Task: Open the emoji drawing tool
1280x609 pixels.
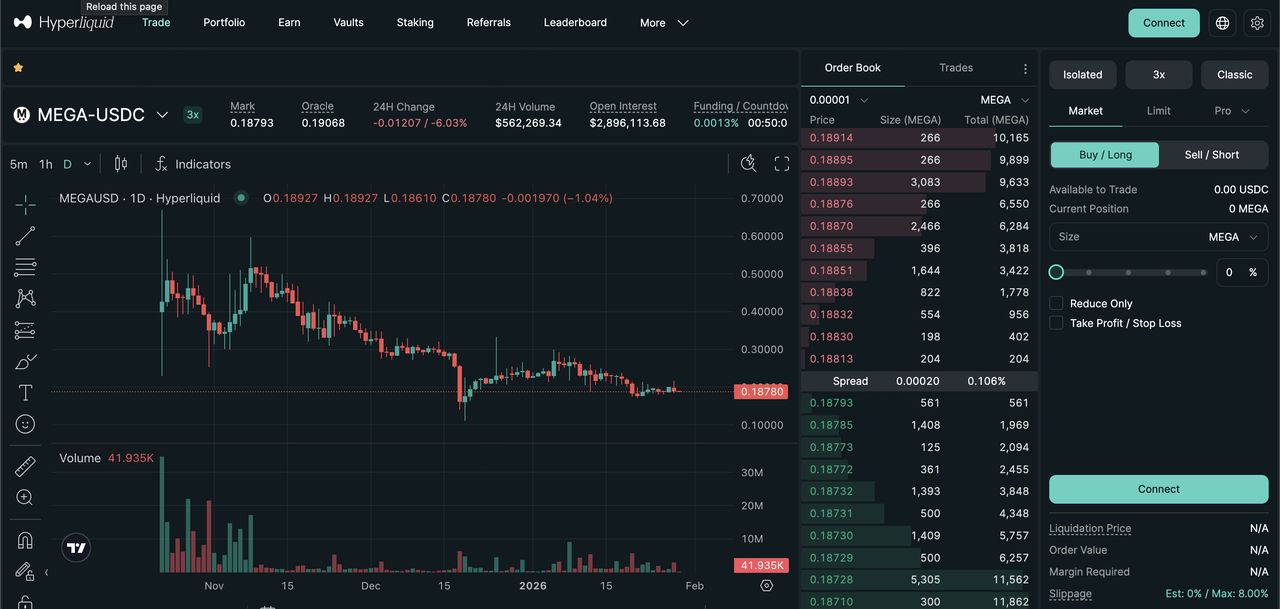Action: coord(25,423)
